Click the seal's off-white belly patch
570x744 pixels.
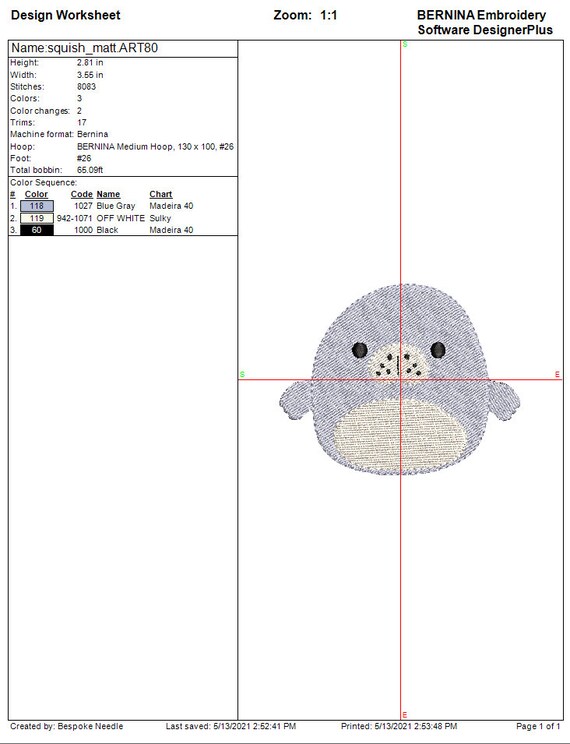pyautogui.click(x=398, y=434)
